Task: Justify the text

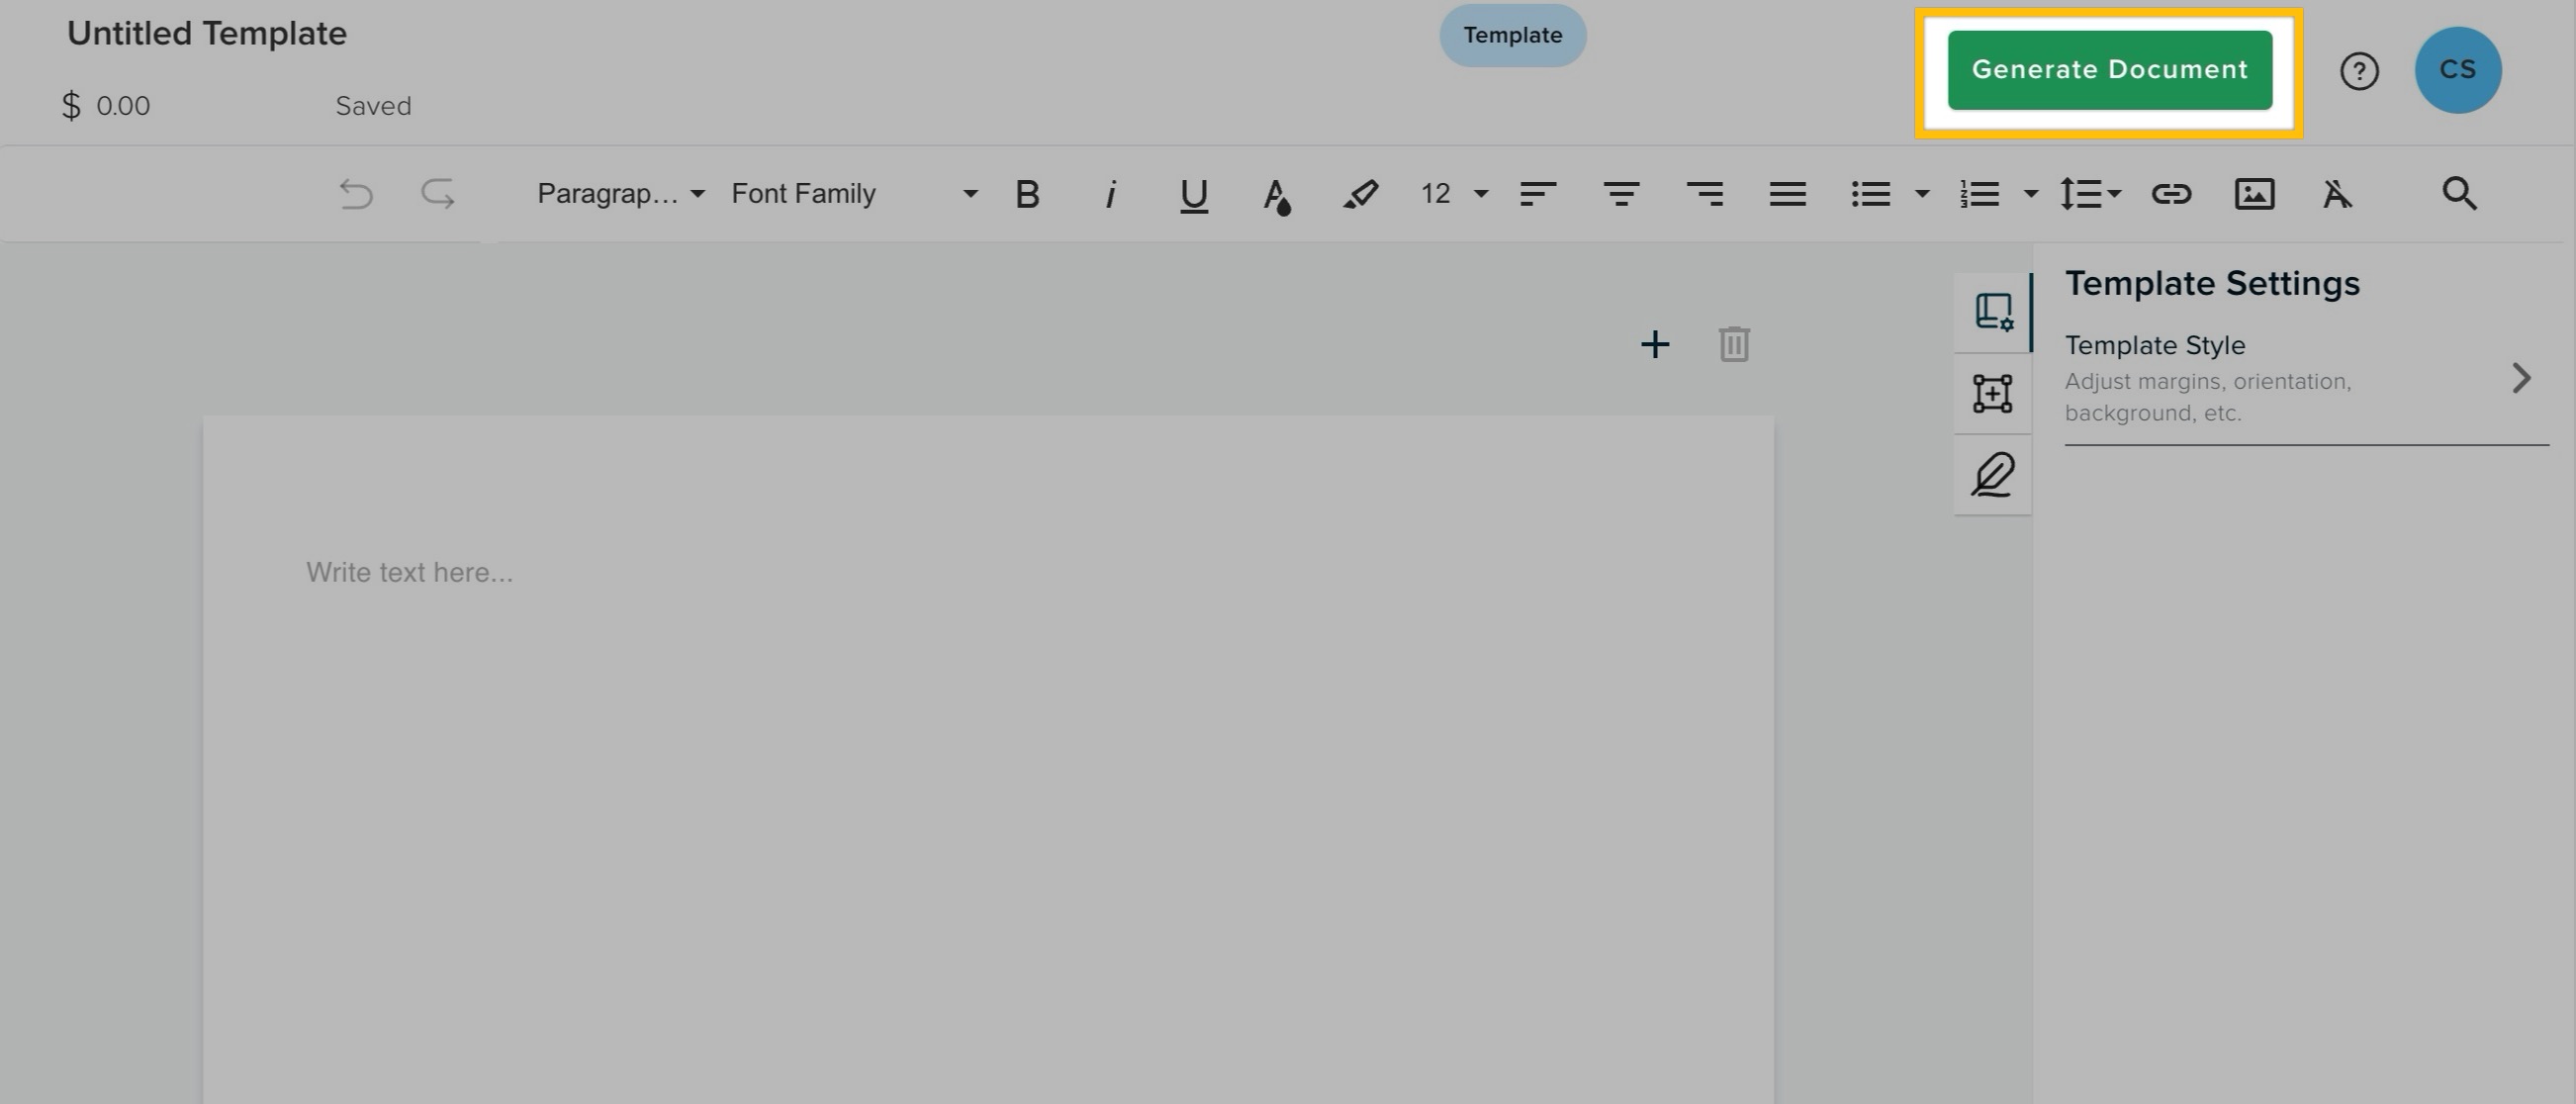Action: [1787, 194]
